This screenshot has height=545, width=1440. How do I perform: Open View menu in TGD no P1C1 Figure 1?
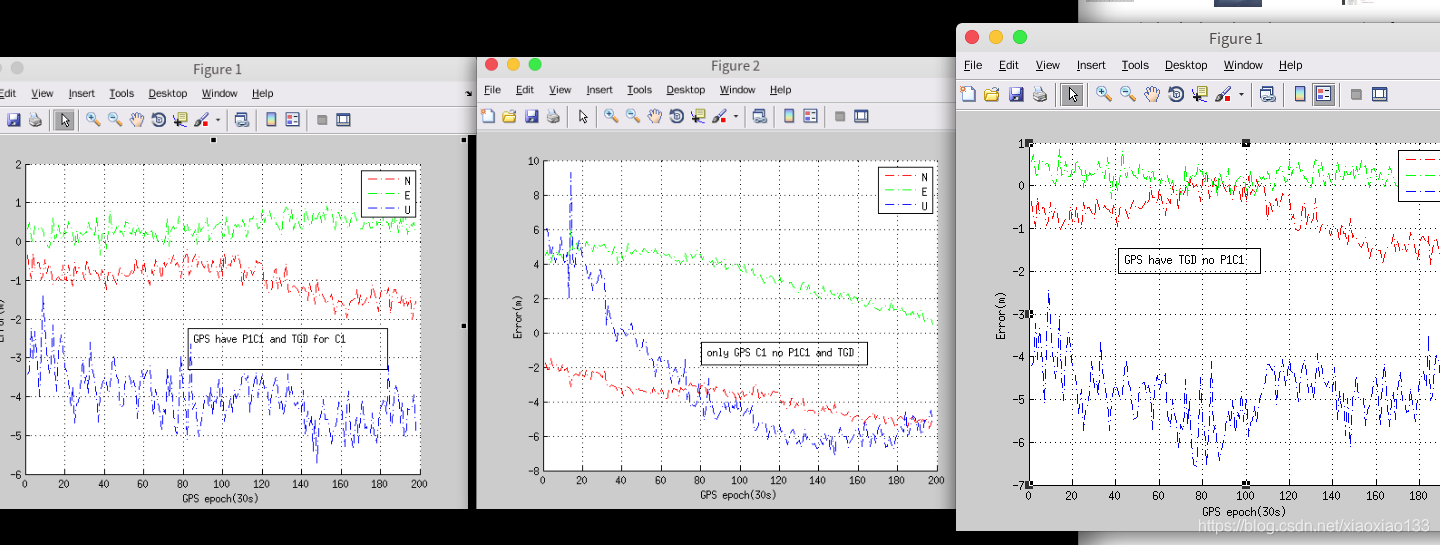pyautogui.click(x=1047, y=65)
